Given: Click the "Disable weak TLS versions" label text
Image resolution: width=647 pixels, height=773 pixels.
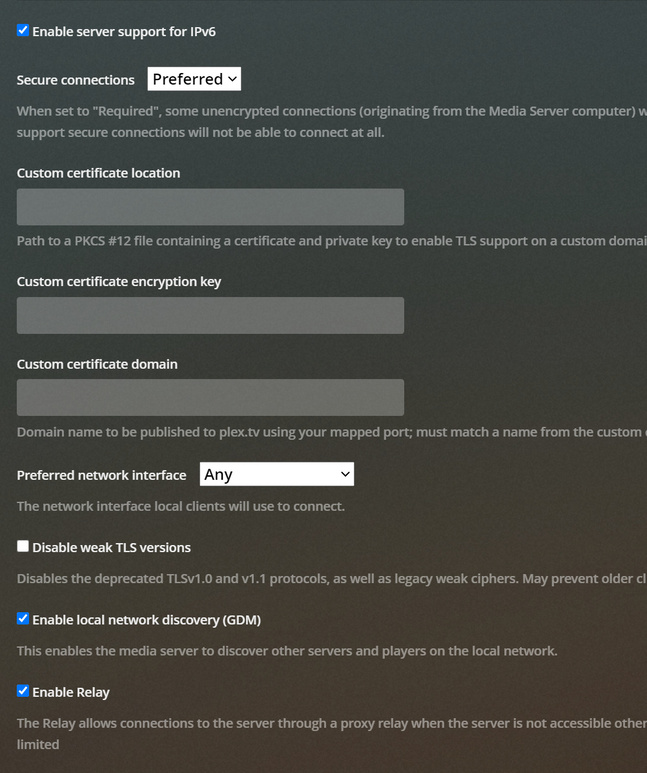Looking at the screenshot, I should 111,548.
